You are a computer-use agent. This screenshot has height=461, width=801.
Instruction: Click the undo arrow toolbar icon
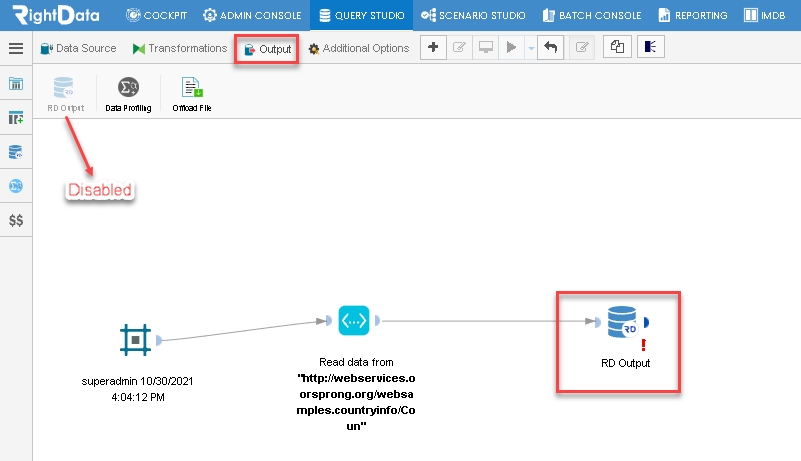coord(550,48)
